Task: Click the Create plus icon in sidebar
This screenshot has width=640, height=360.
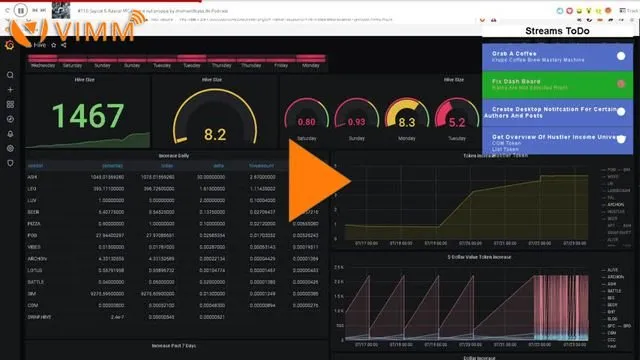Action: pyautogui.click(x=10, y=90)
